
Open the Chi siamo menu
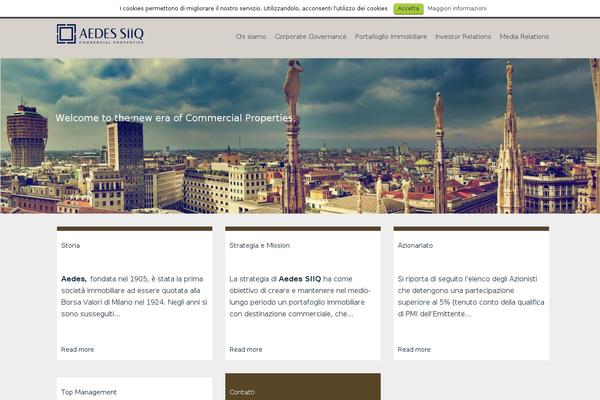click(251, 36)
